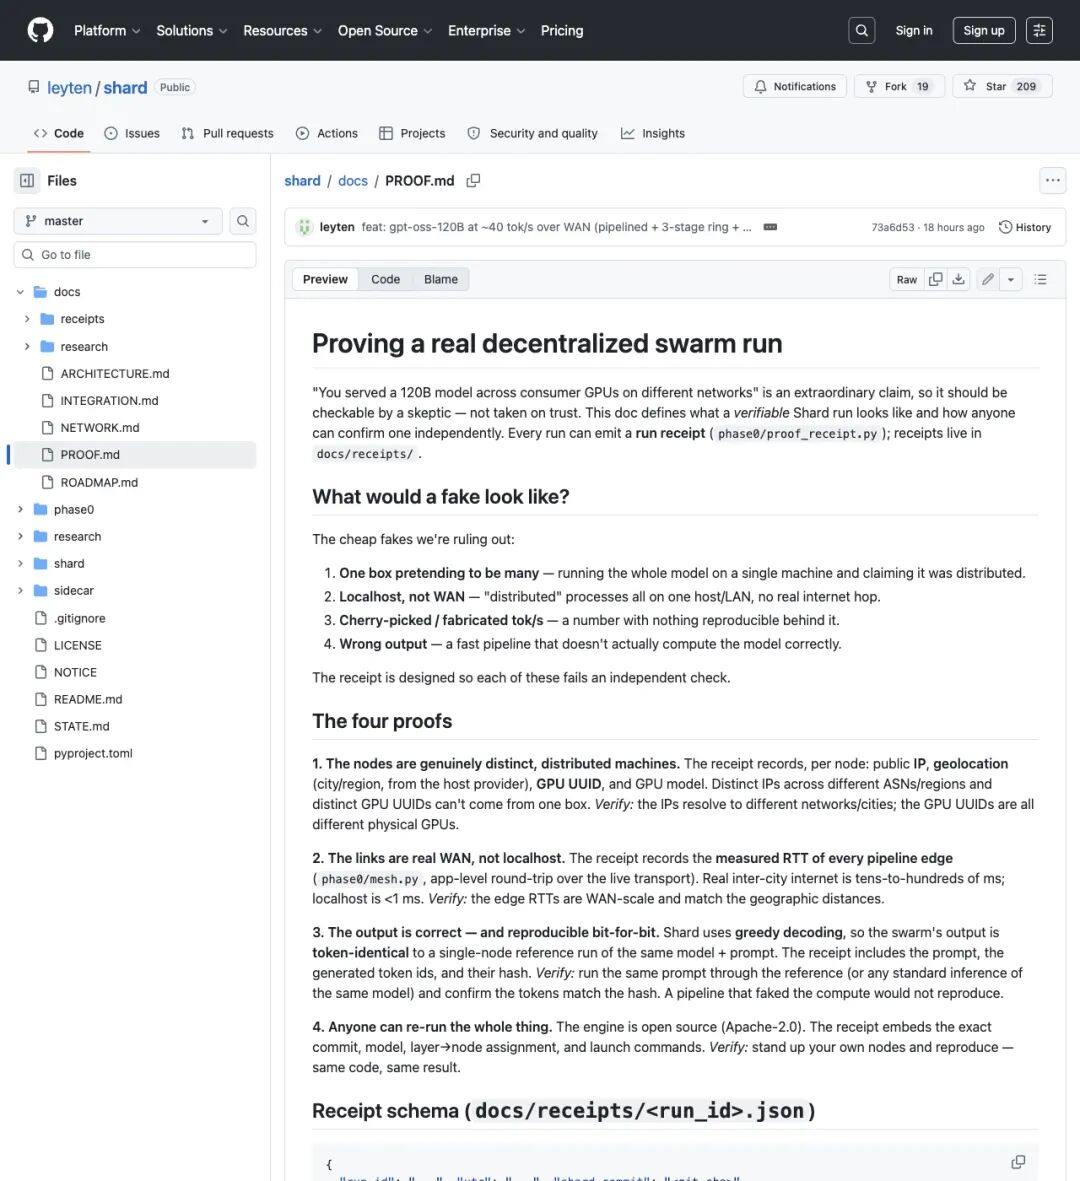
Task: View file History
Action: point(1024,227)
